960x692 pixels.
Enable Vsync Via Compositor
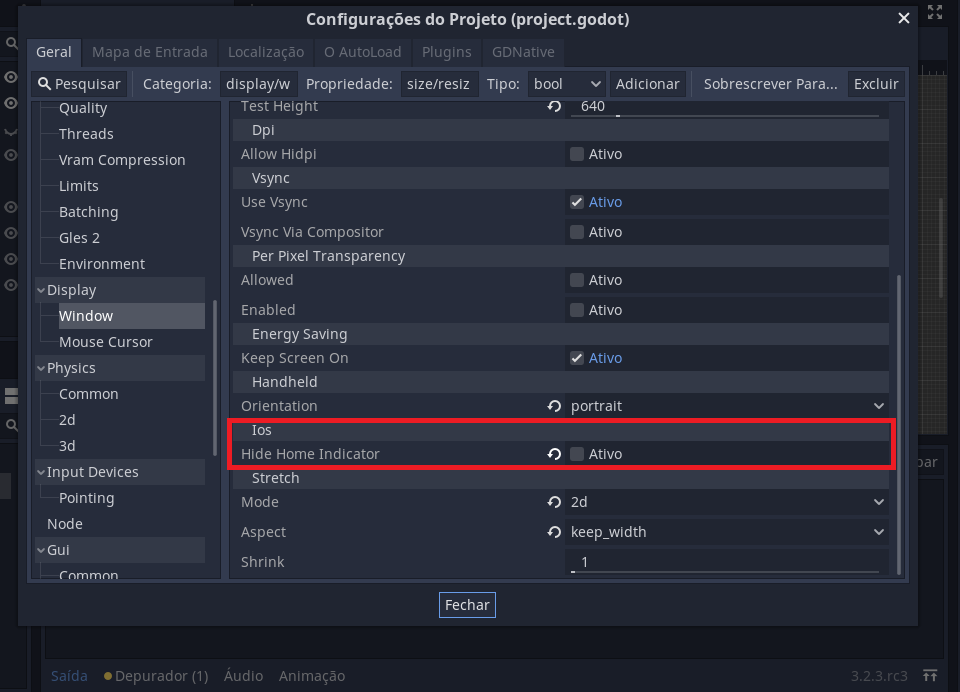[577, 232]
